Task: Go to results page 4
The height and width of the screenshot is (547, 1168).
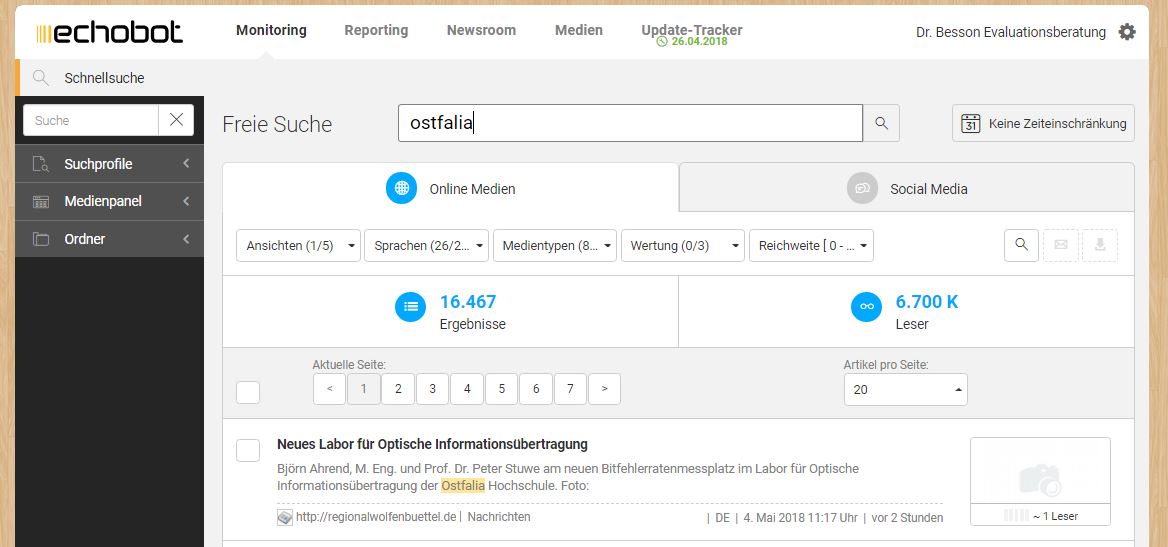Action: [467, 389]
